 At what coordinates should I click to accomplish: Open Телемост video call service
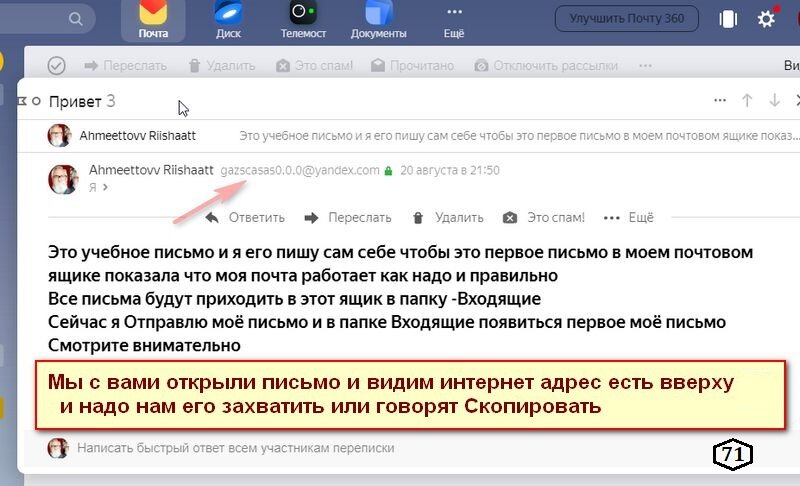click(303, 20)
